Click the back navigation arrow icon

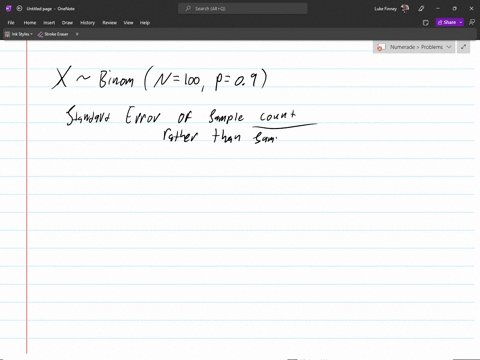point(19,9)
